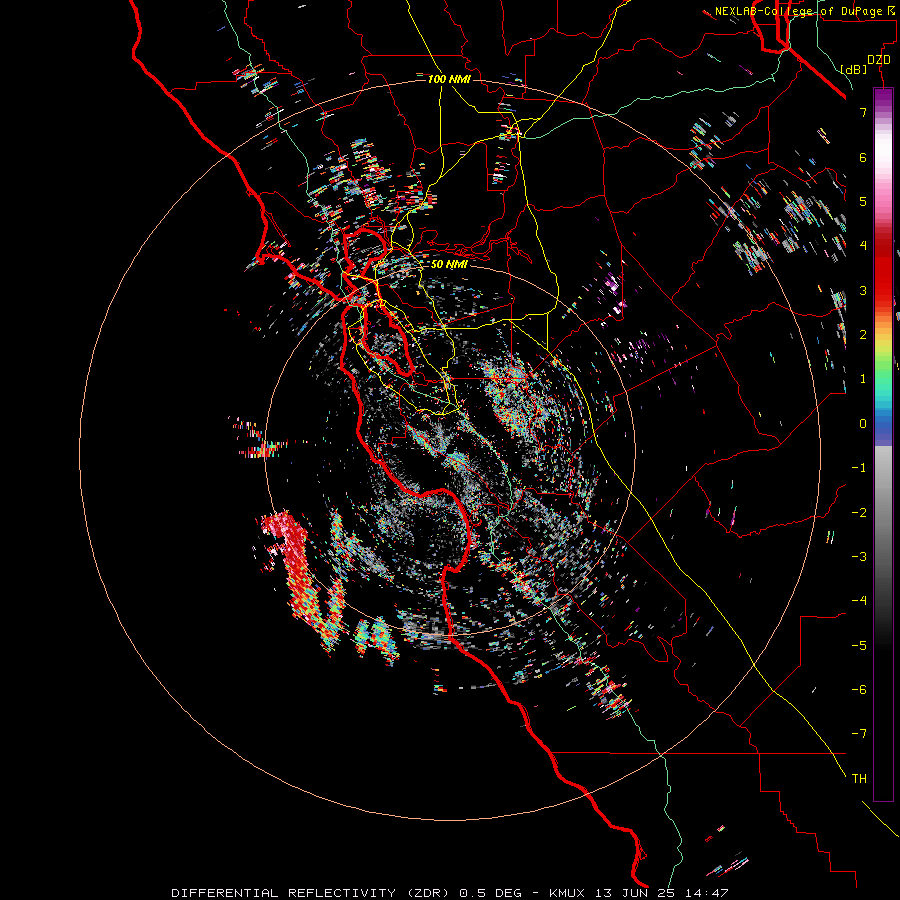Click the 2 value on the color scale
Viewport: 900px width, 900px height.
coord(863,335)
